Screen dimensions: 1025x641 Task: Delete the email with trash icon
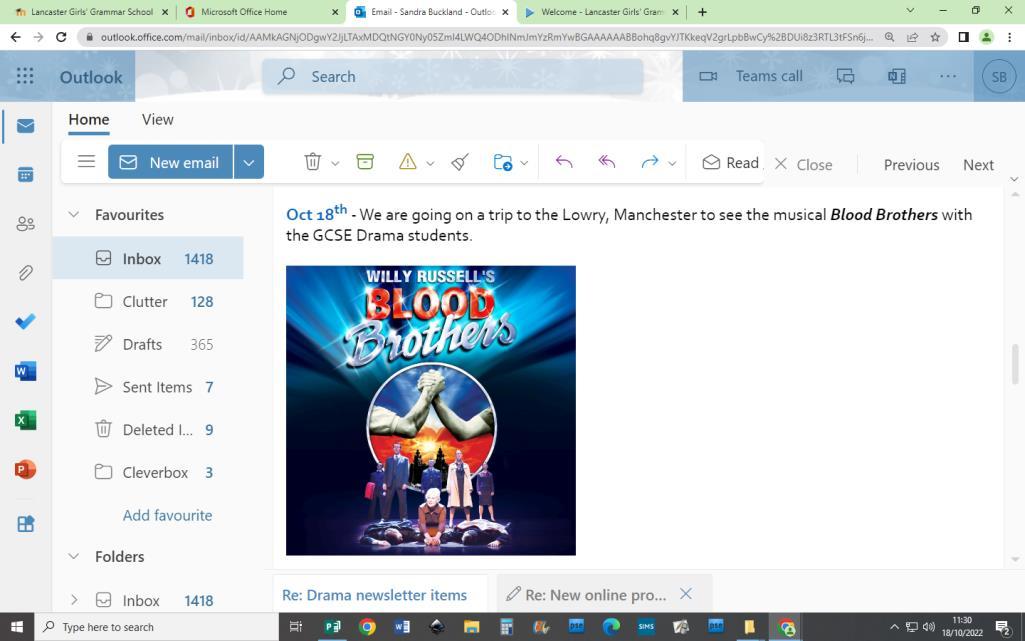coord(312,161)
